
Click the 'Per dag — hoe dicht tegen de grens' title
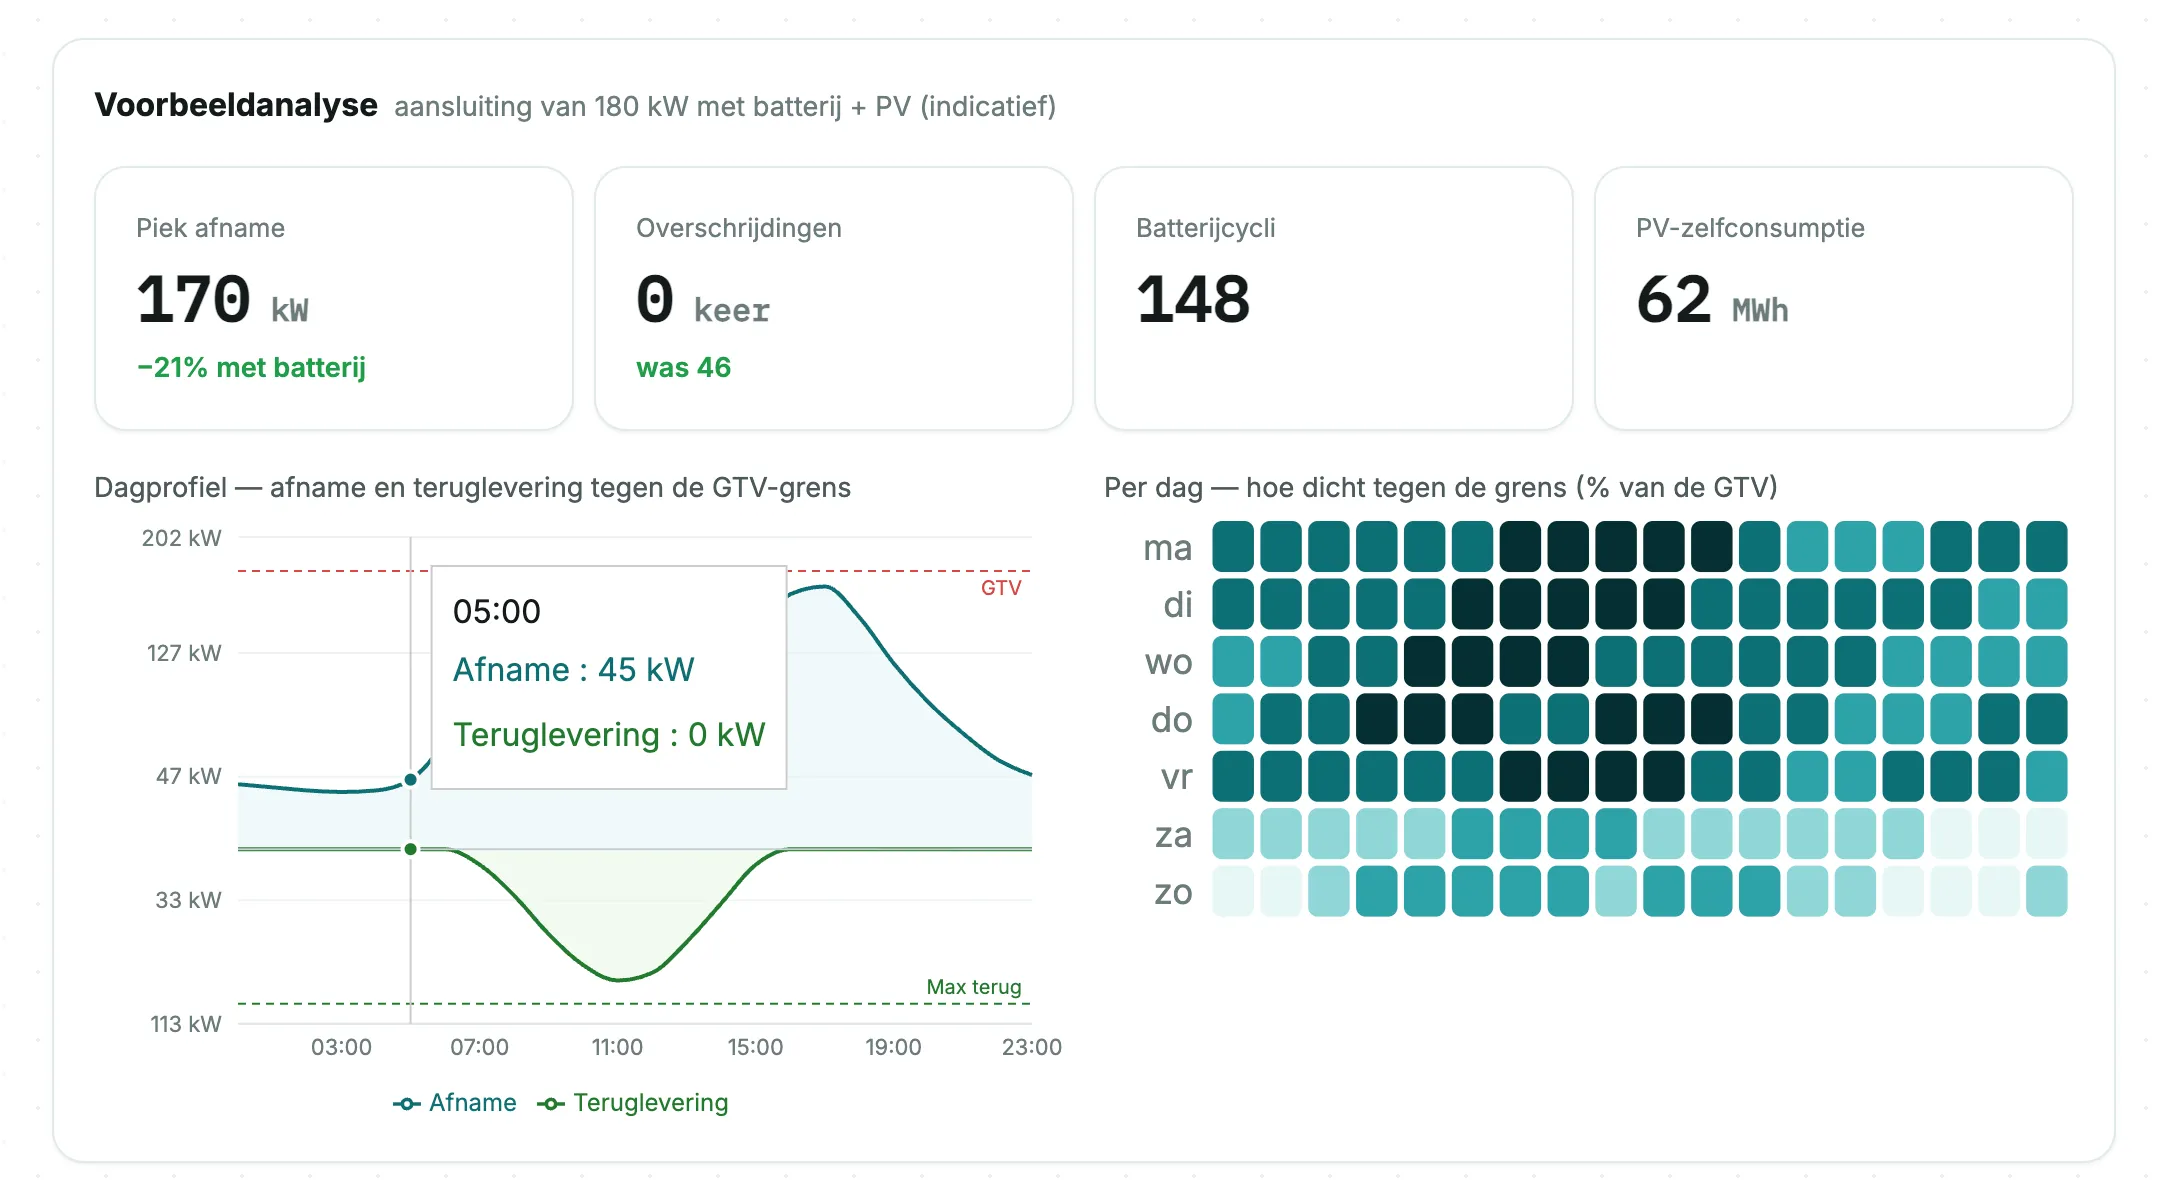(1441, 487)
